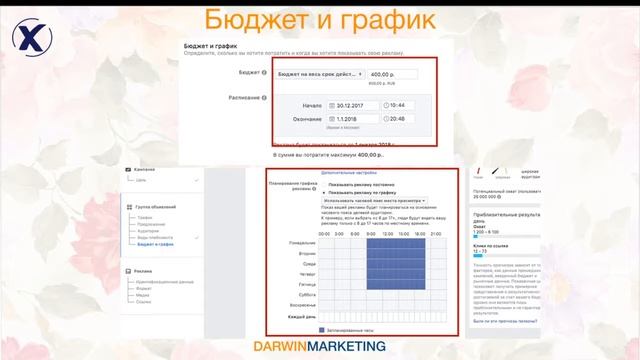This screenshot has width=640, height=360.
Task: Click Были ли эти прогнозы полезны link
Action: point(505,321)
